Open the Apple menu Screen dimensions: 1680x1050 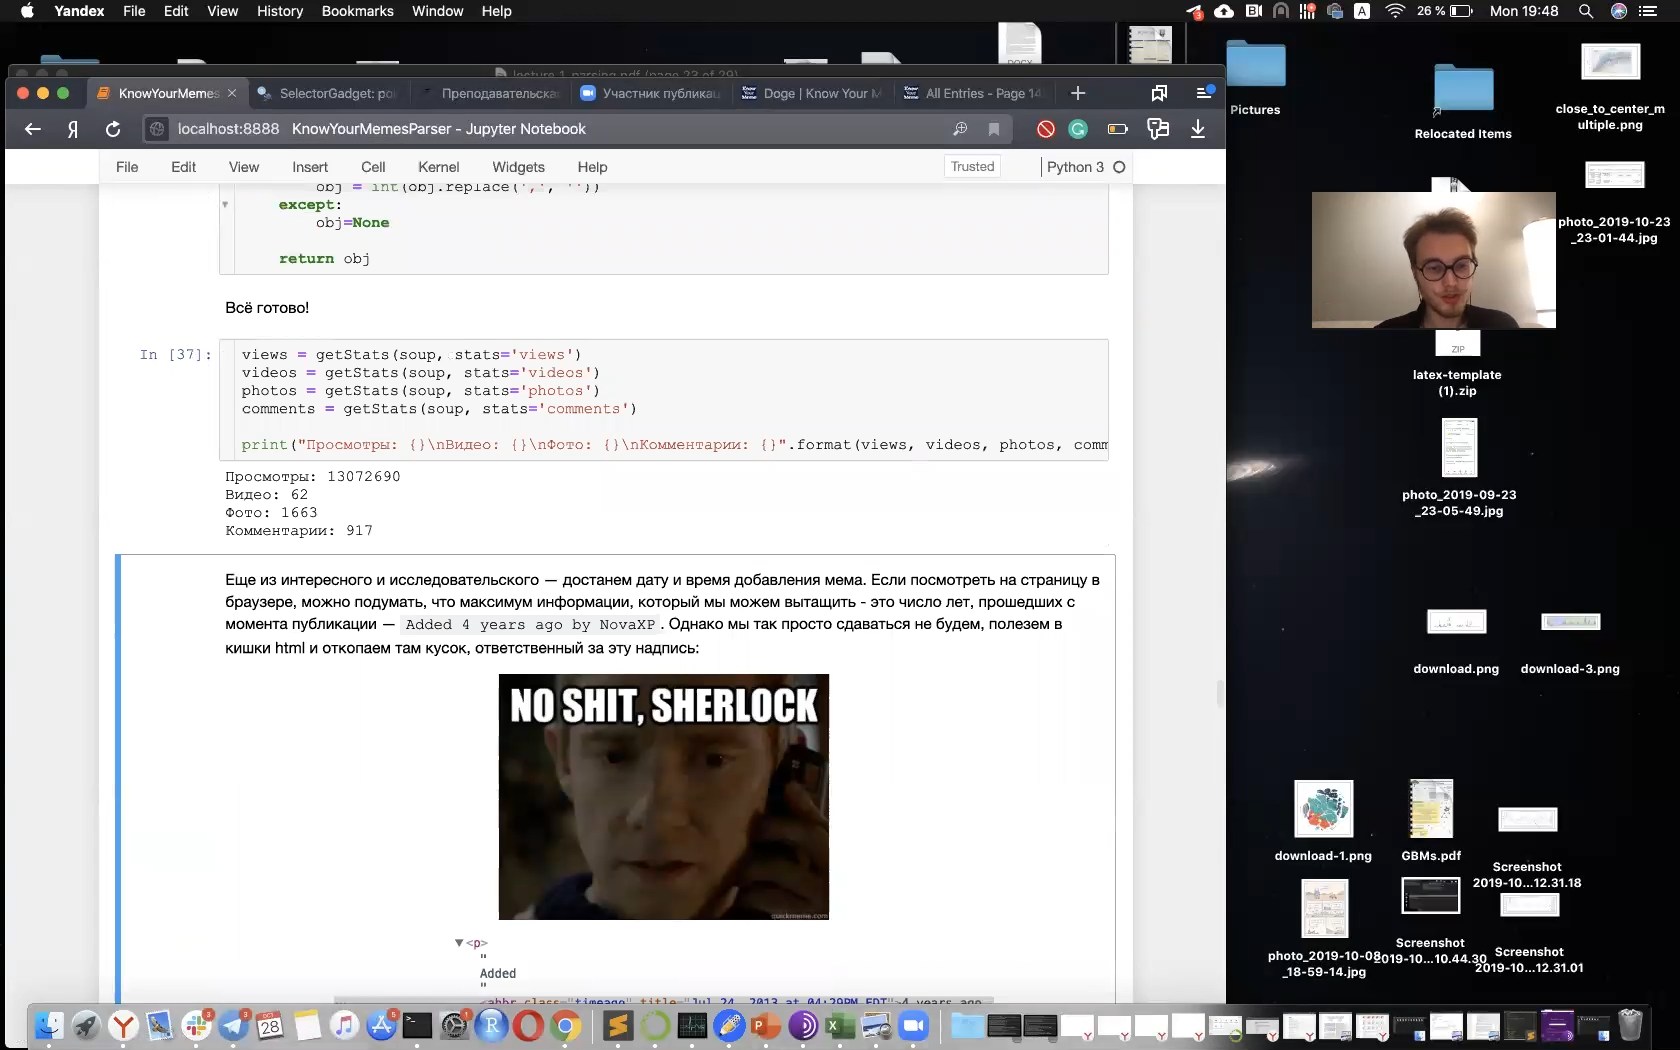pos(27,11)
